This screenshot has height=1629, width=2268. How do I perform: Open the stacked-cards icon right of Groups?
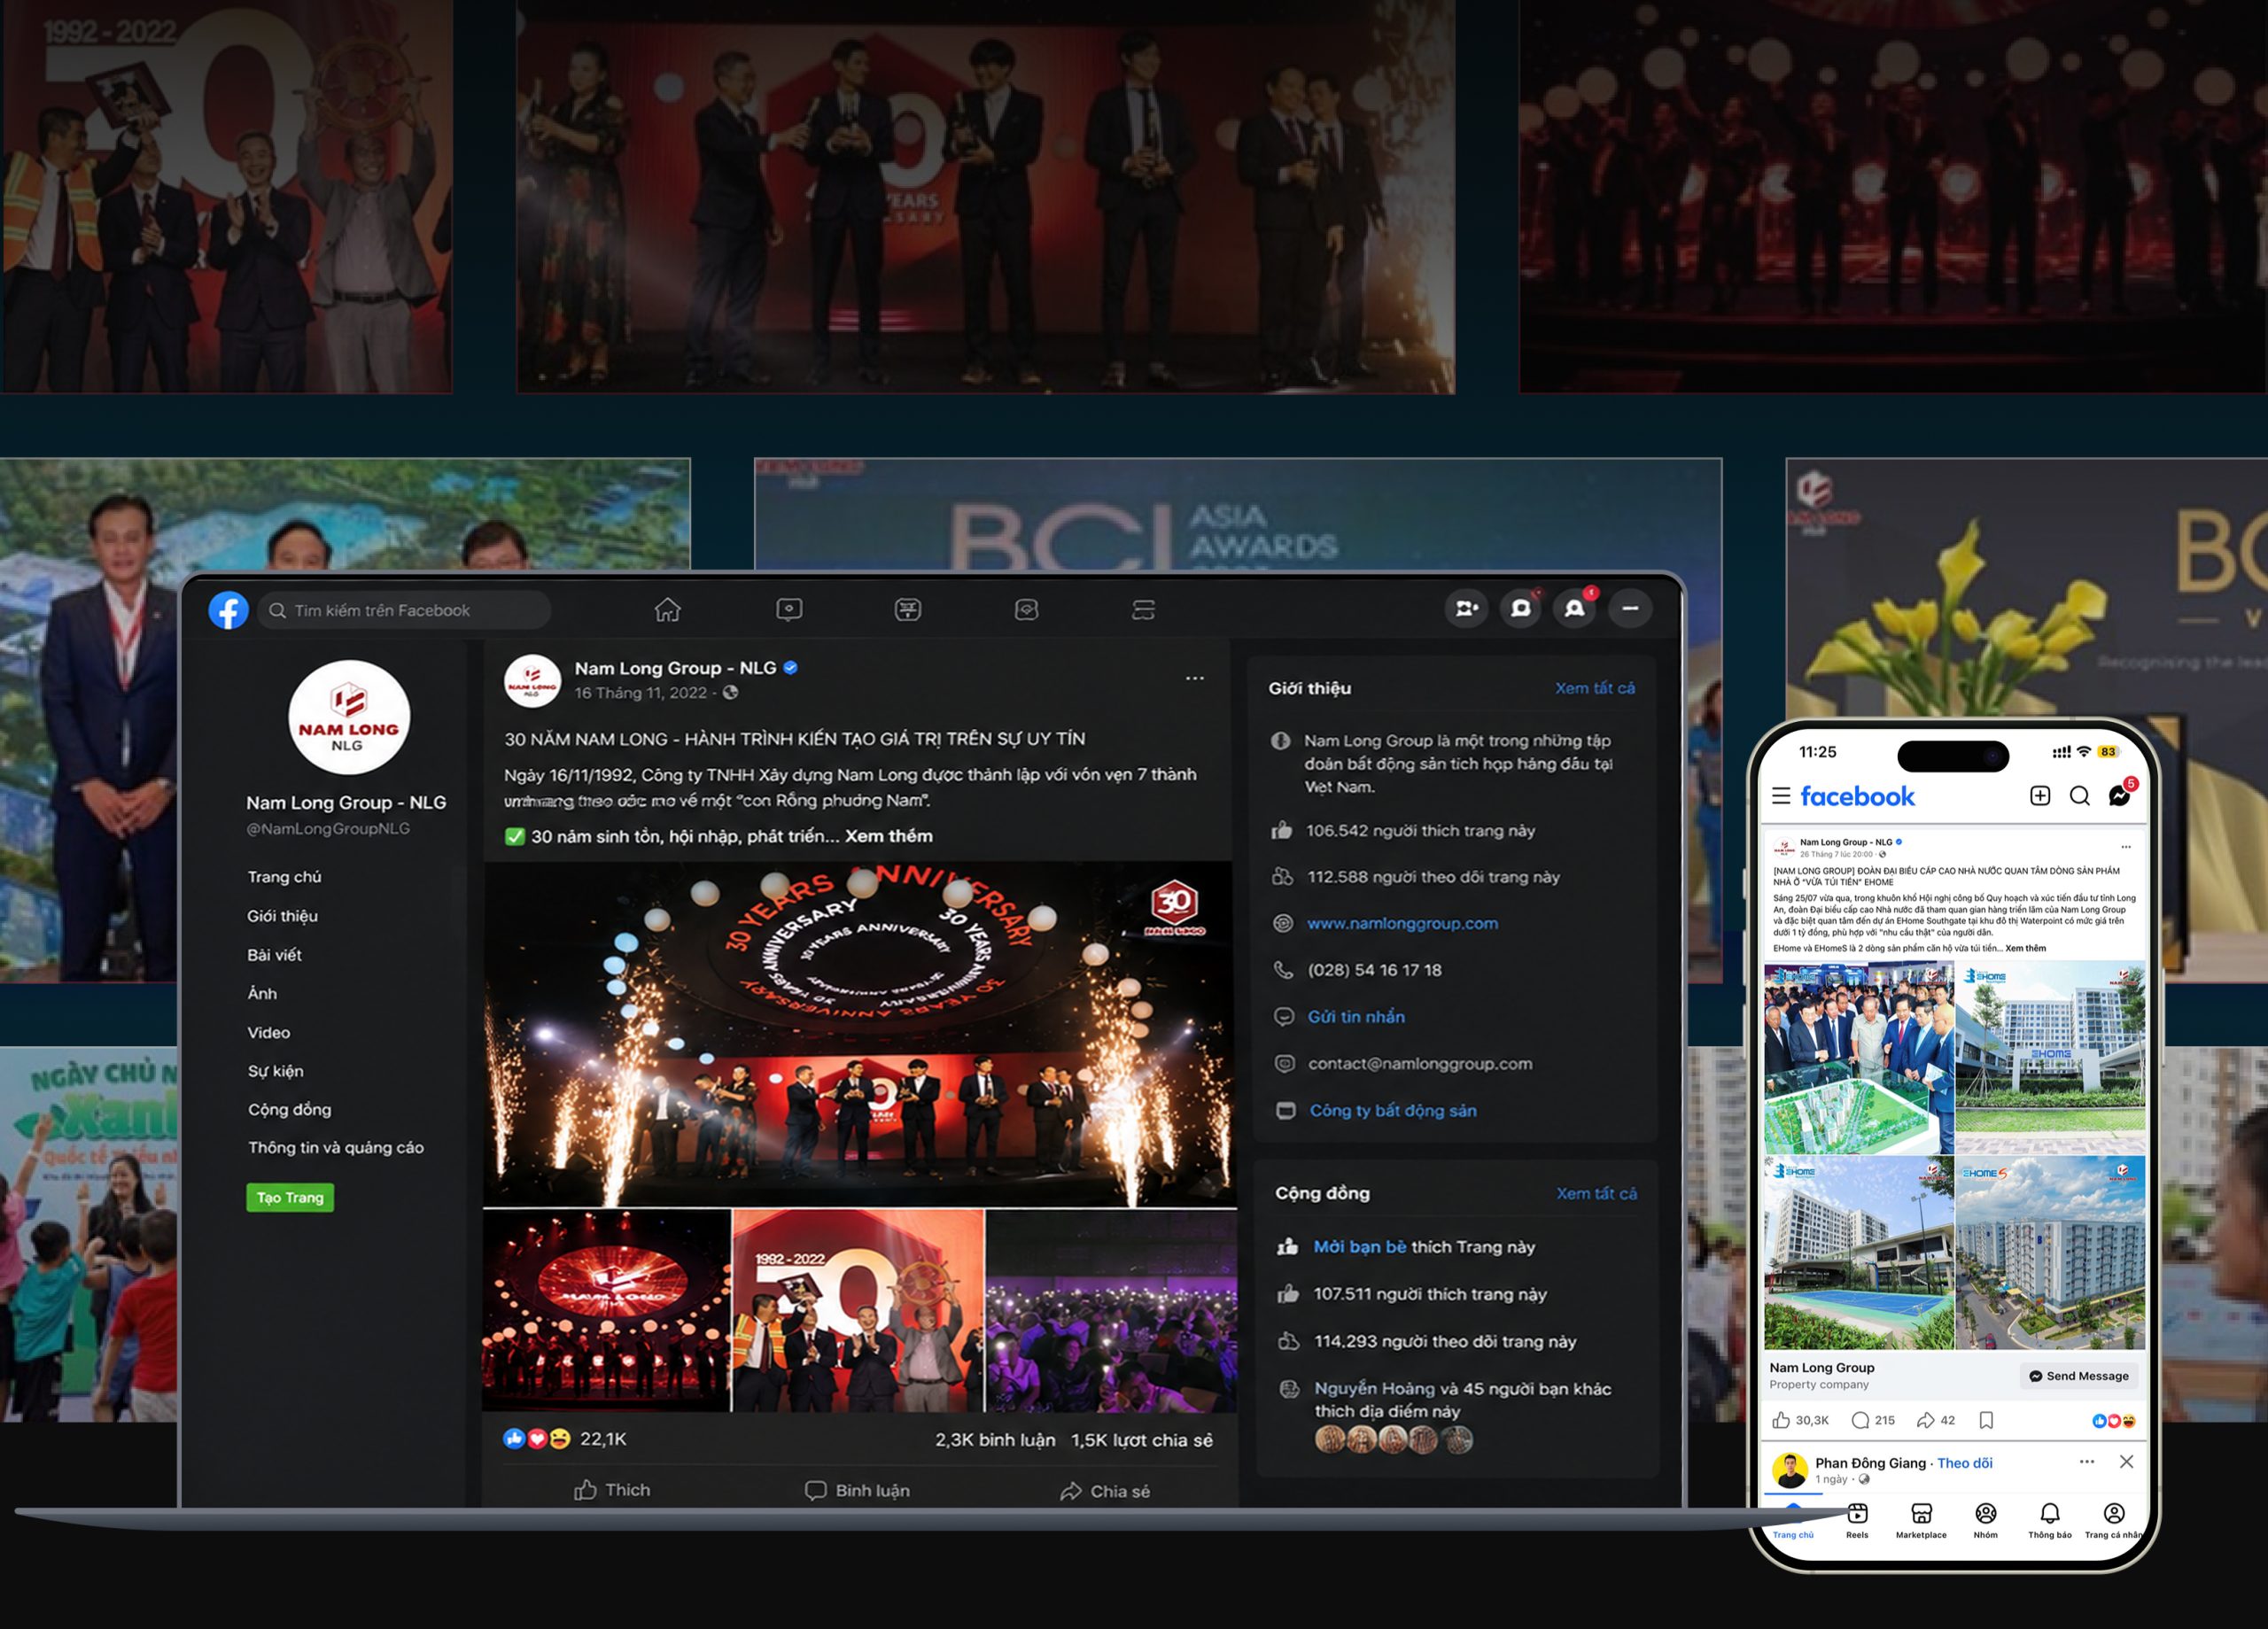coord(1143,609)
